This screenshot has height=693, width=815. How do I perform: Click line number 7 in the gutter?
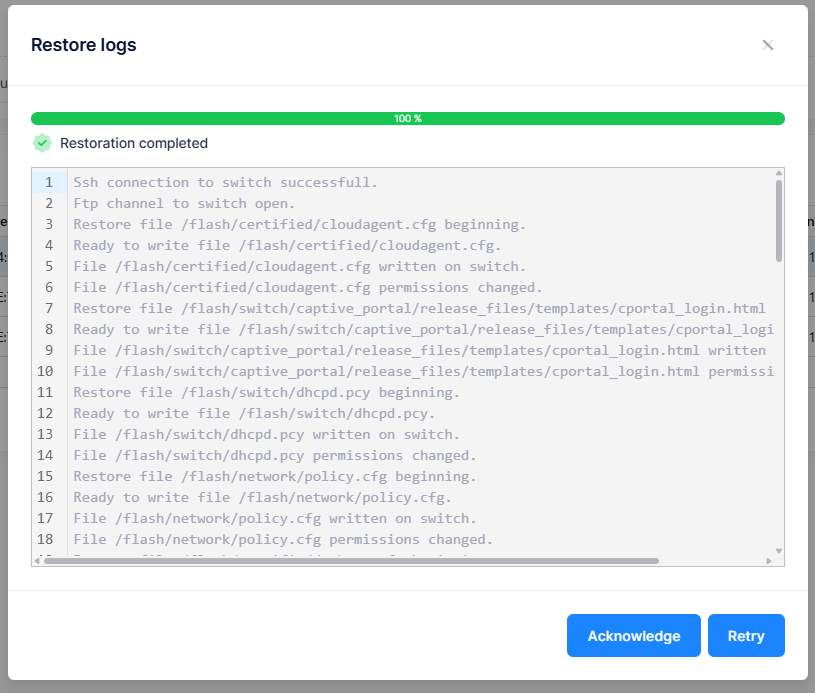48,309
